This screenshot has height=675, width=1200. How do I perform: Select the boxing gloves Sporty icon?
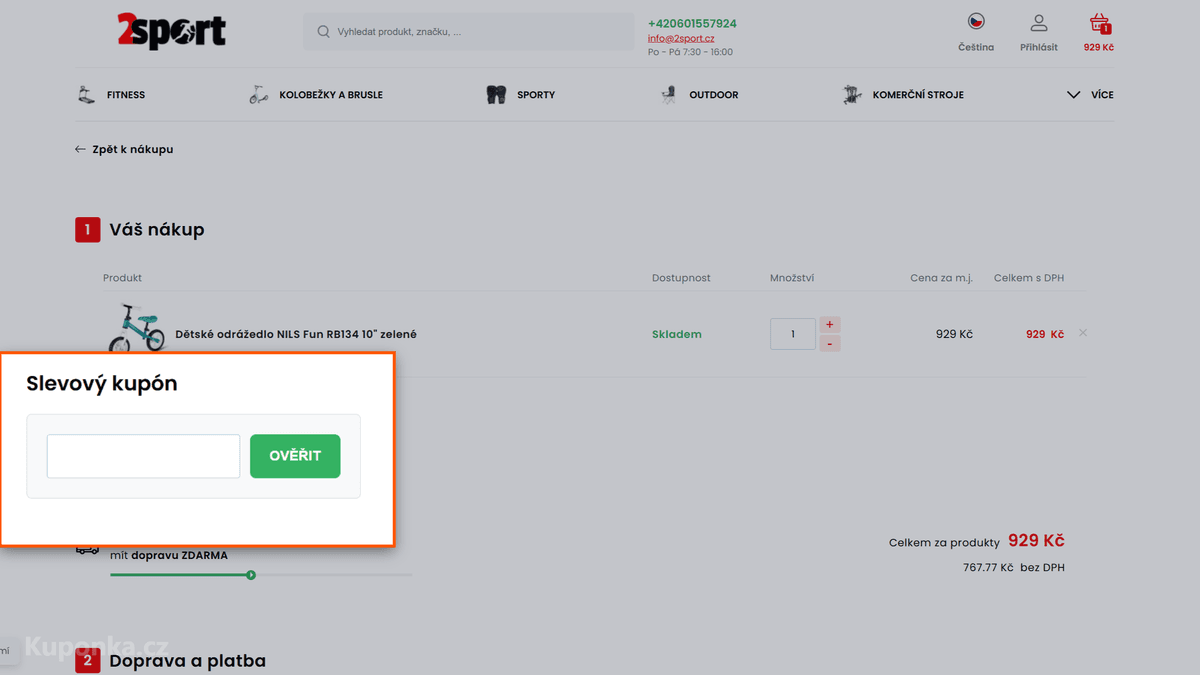496,95
